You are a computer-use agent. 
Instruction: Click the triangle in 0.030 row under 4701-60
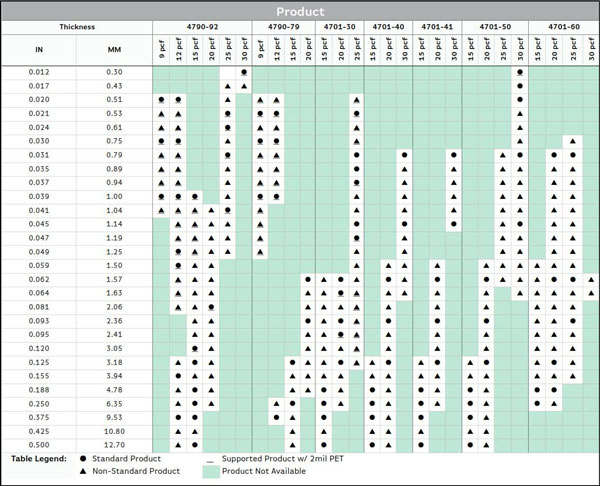point(573,141)
